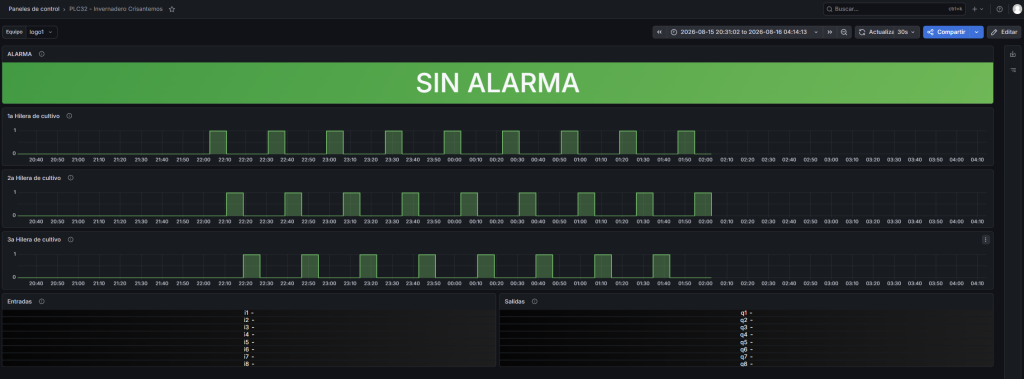Image resolution: width=1024 pixels, height=379 pixels.
Task: Click the 1a Hilera de cultivo title
Action: (34, 116)
